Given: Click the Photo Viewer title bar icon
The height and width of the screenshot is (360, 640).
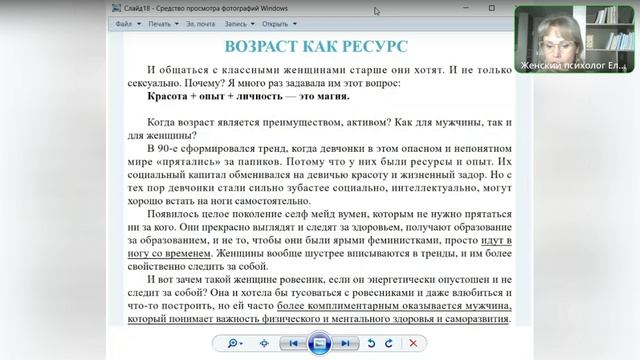Looking at the screenshot, I should click(x=117, y=8).
